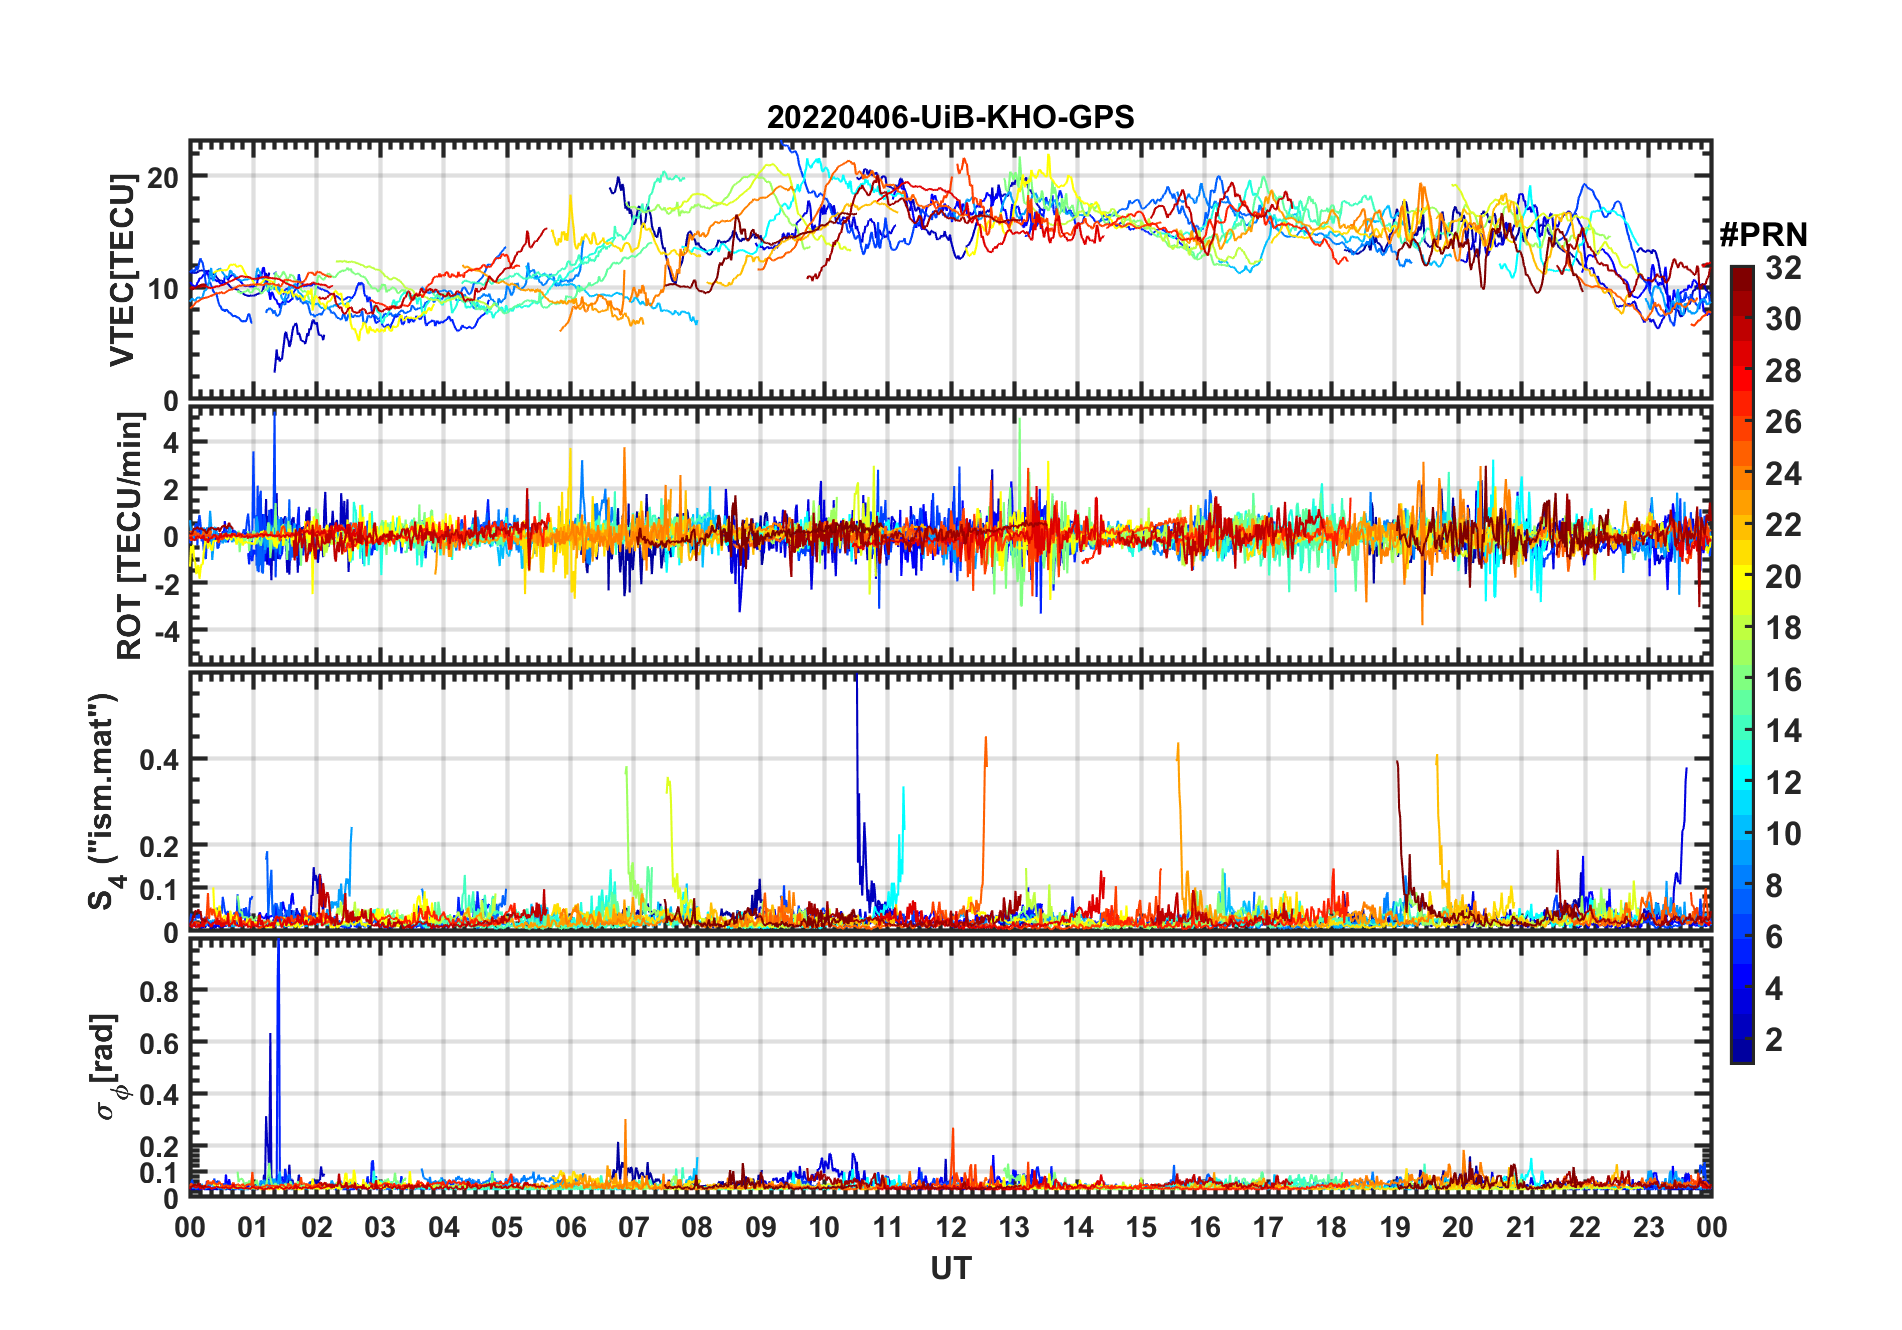Select the -2 tick on the ROT axis
The width and height of the screenshot is (1902, 1330).
[x=166, y=584]
